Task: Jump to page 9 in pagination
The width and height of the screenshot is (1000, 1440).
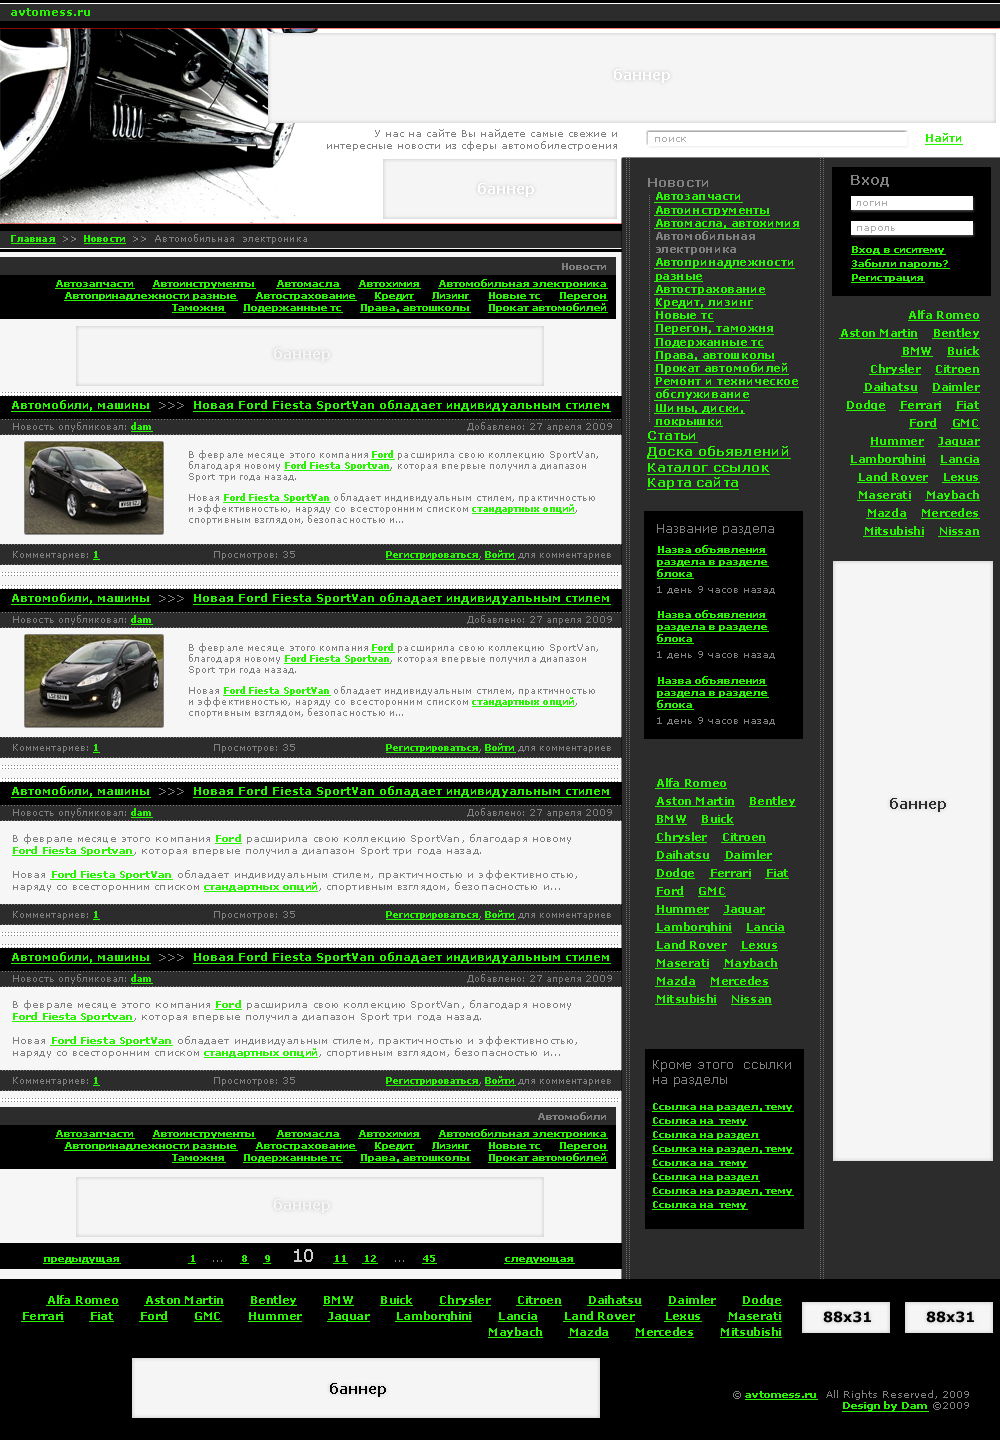Action: tap(267, 1259)
